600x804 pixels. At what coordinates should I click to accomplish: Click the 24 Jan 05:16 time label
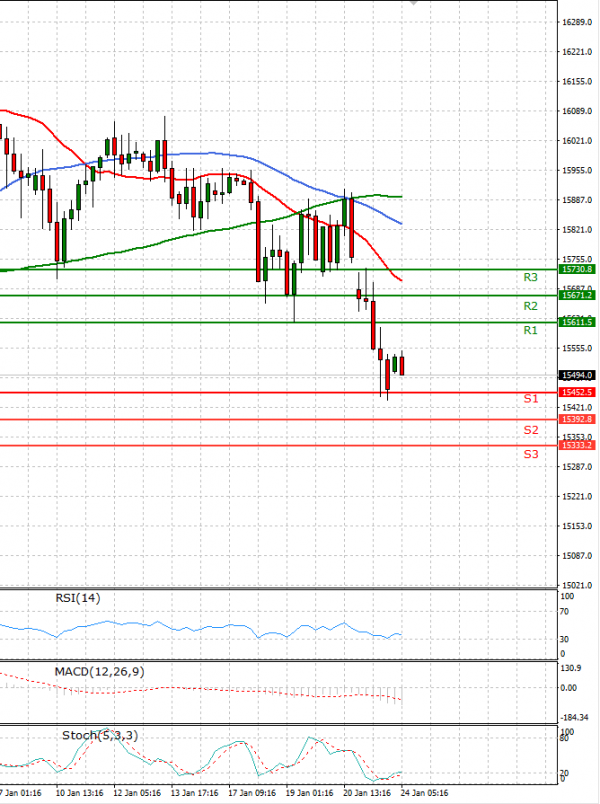coord(424,793)
